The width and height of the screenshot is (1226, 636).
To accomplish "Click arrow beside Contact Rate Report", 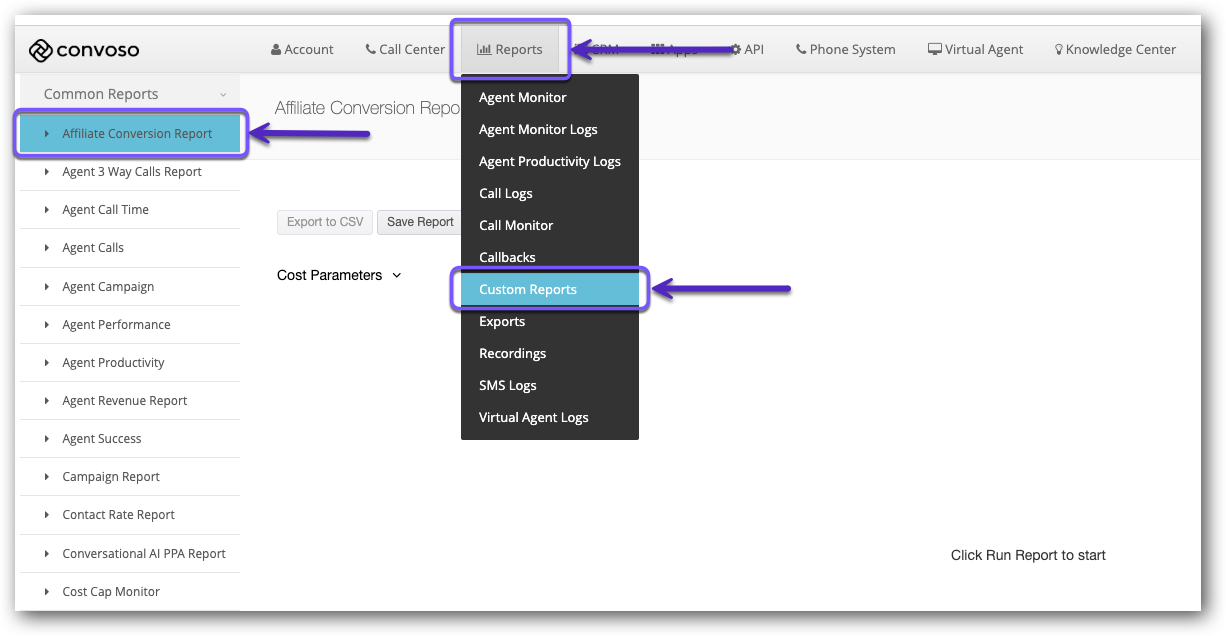I will click(x=47, y=515).
